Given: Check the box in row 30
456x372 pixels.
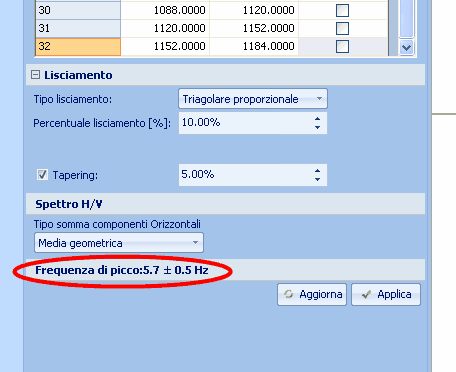Looking at the screenshot, I should (342, 10).
